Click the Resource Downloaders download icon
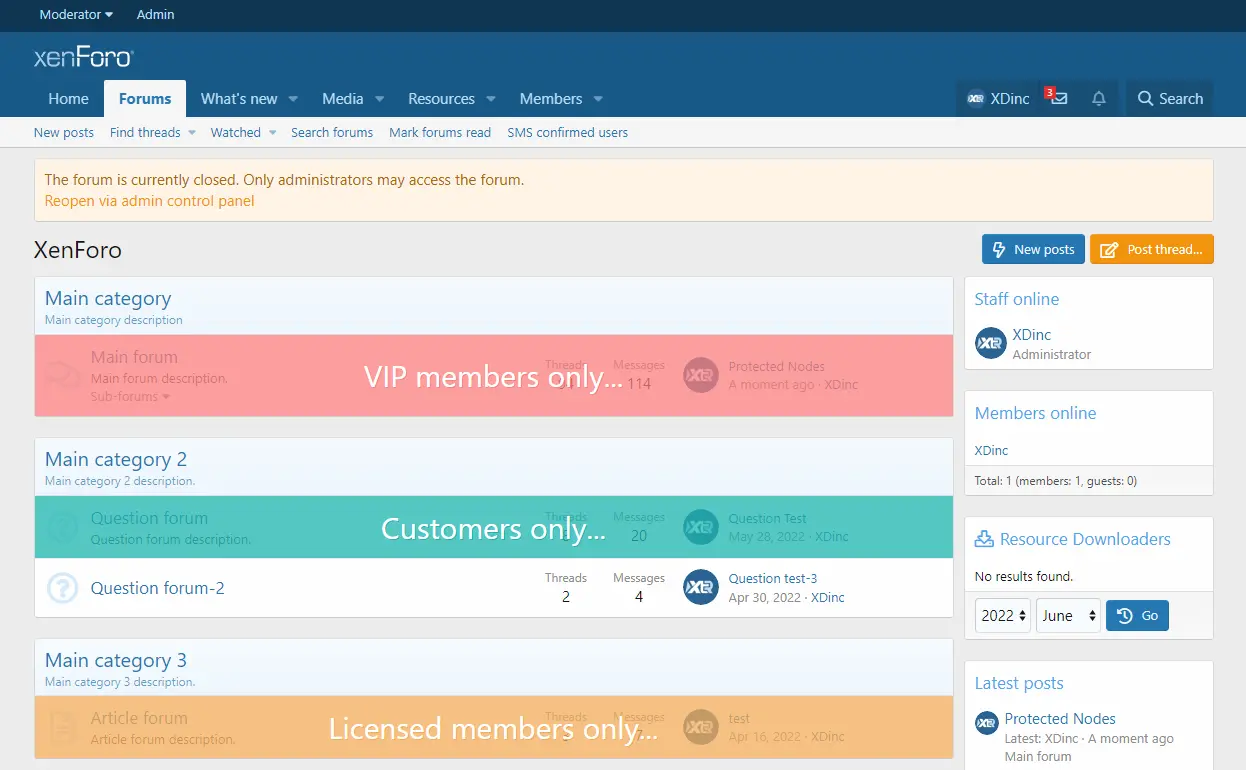1246x770 pixels. point(984,539)
